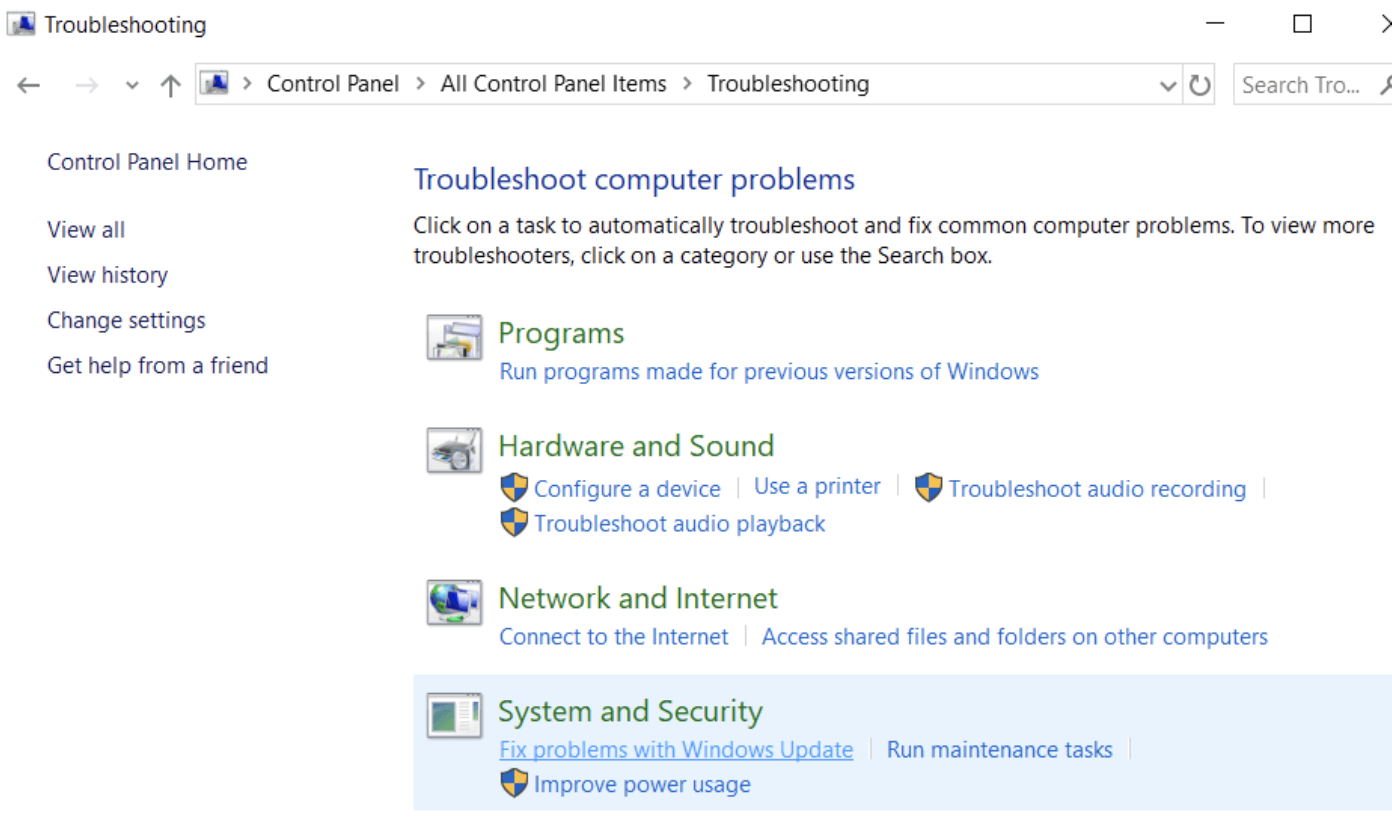Expand chevron after Control Panel breadcrumb
The width and height of the screenshot is (1392, 824).
420,84
